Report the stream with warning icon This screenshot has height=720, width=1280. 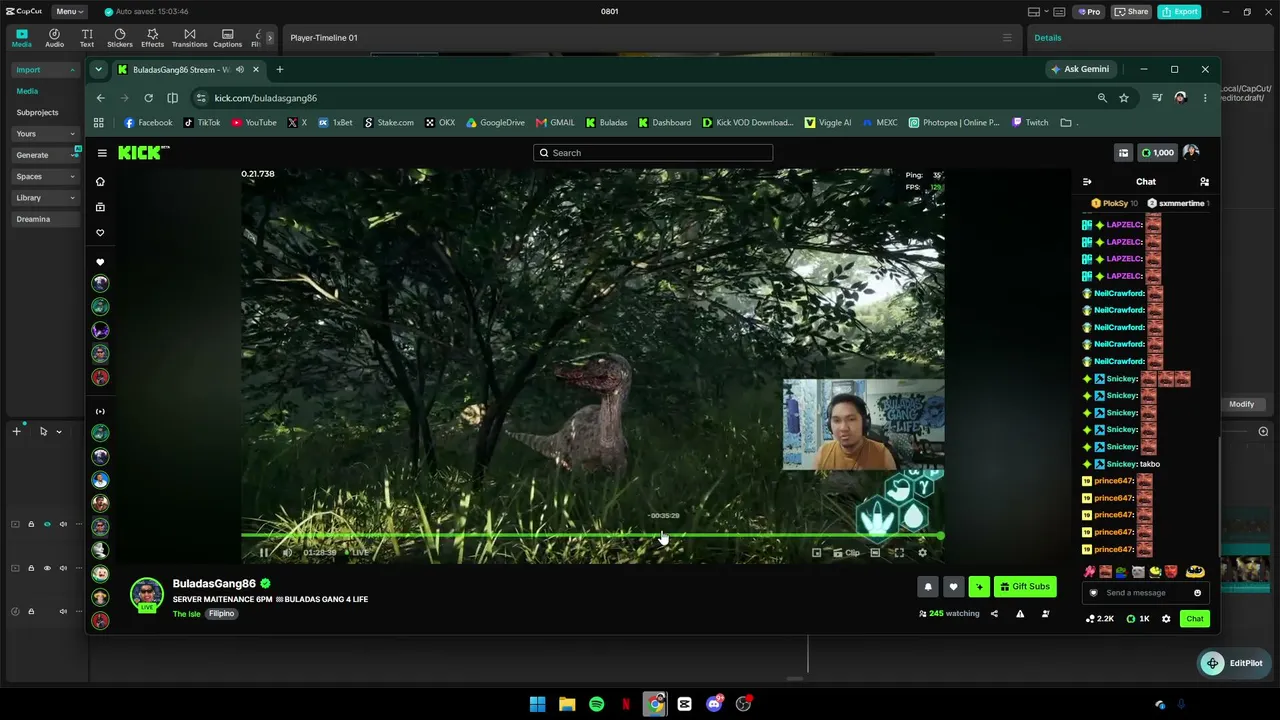pos(1020,614)
